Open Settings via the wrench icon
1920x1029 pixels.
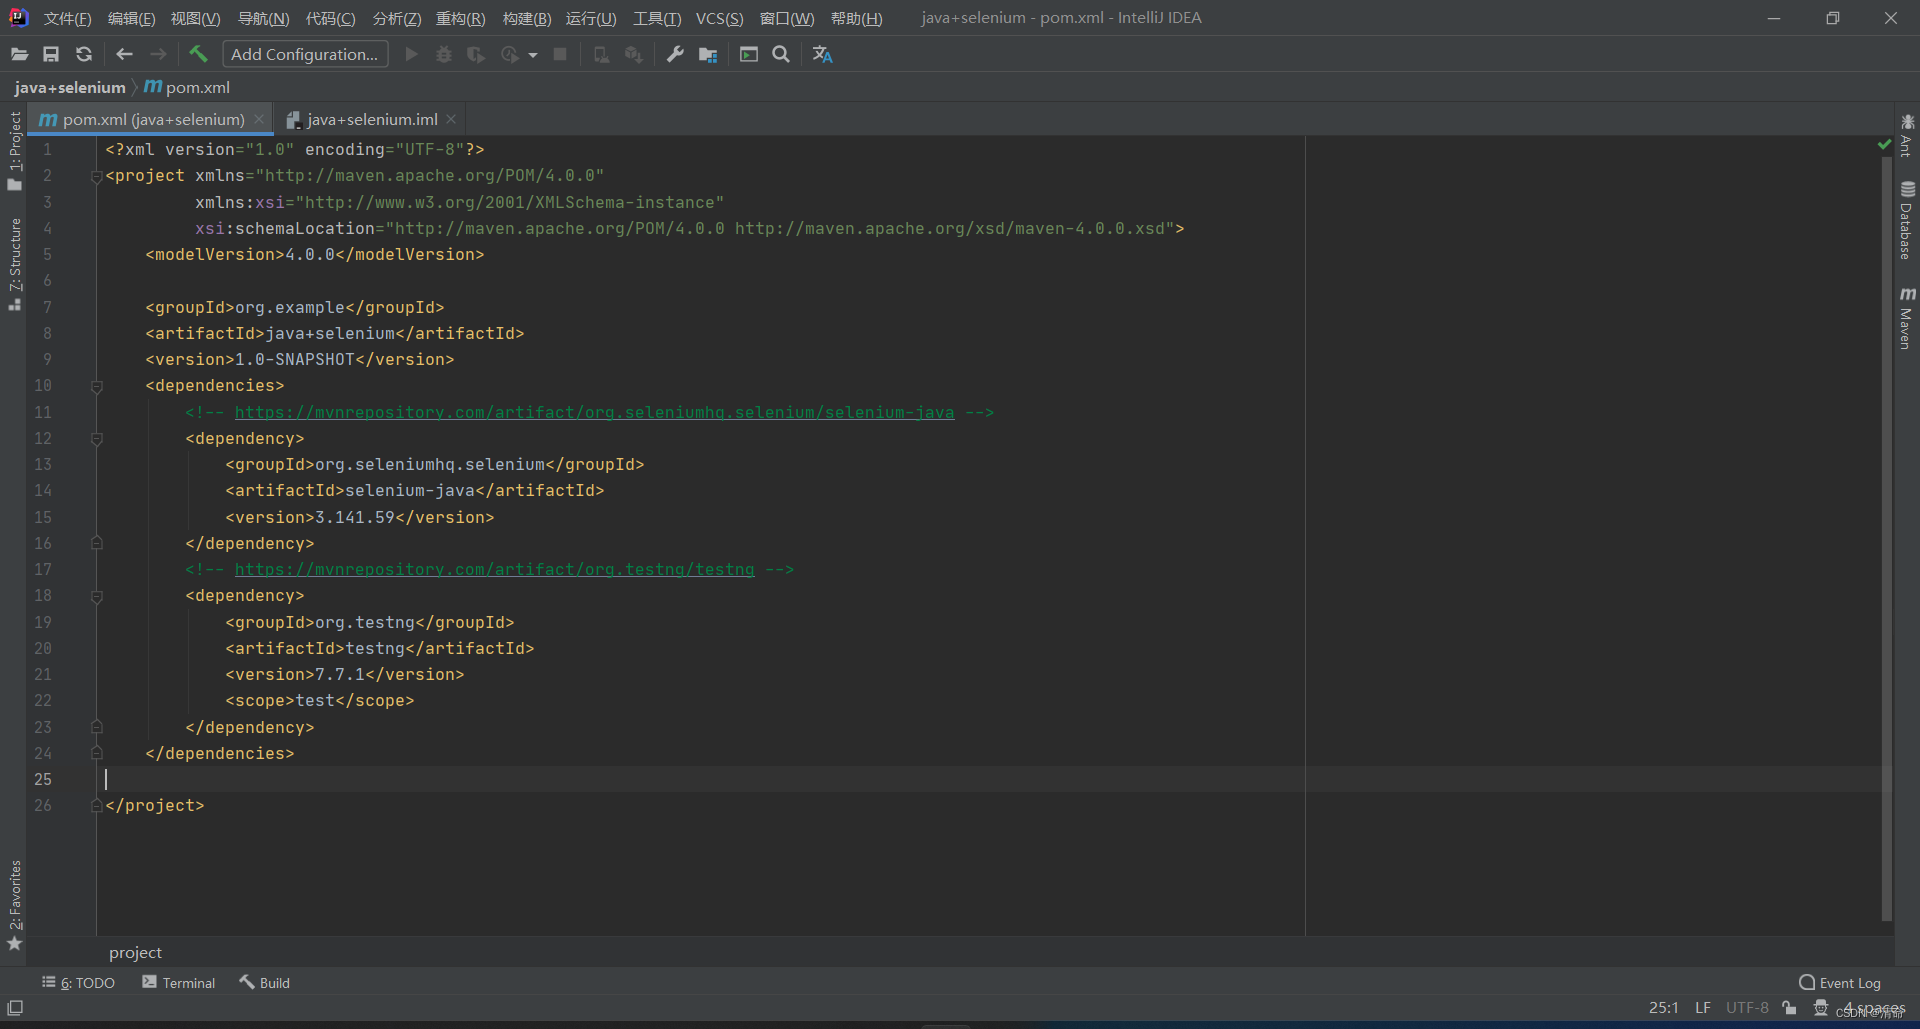(673, 54)
